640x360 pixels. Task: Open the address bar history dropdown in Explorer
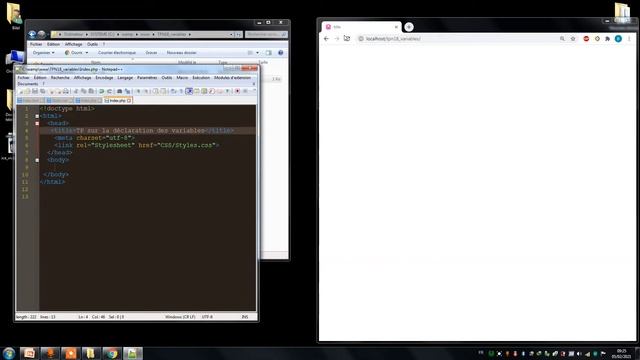(231, 34)
